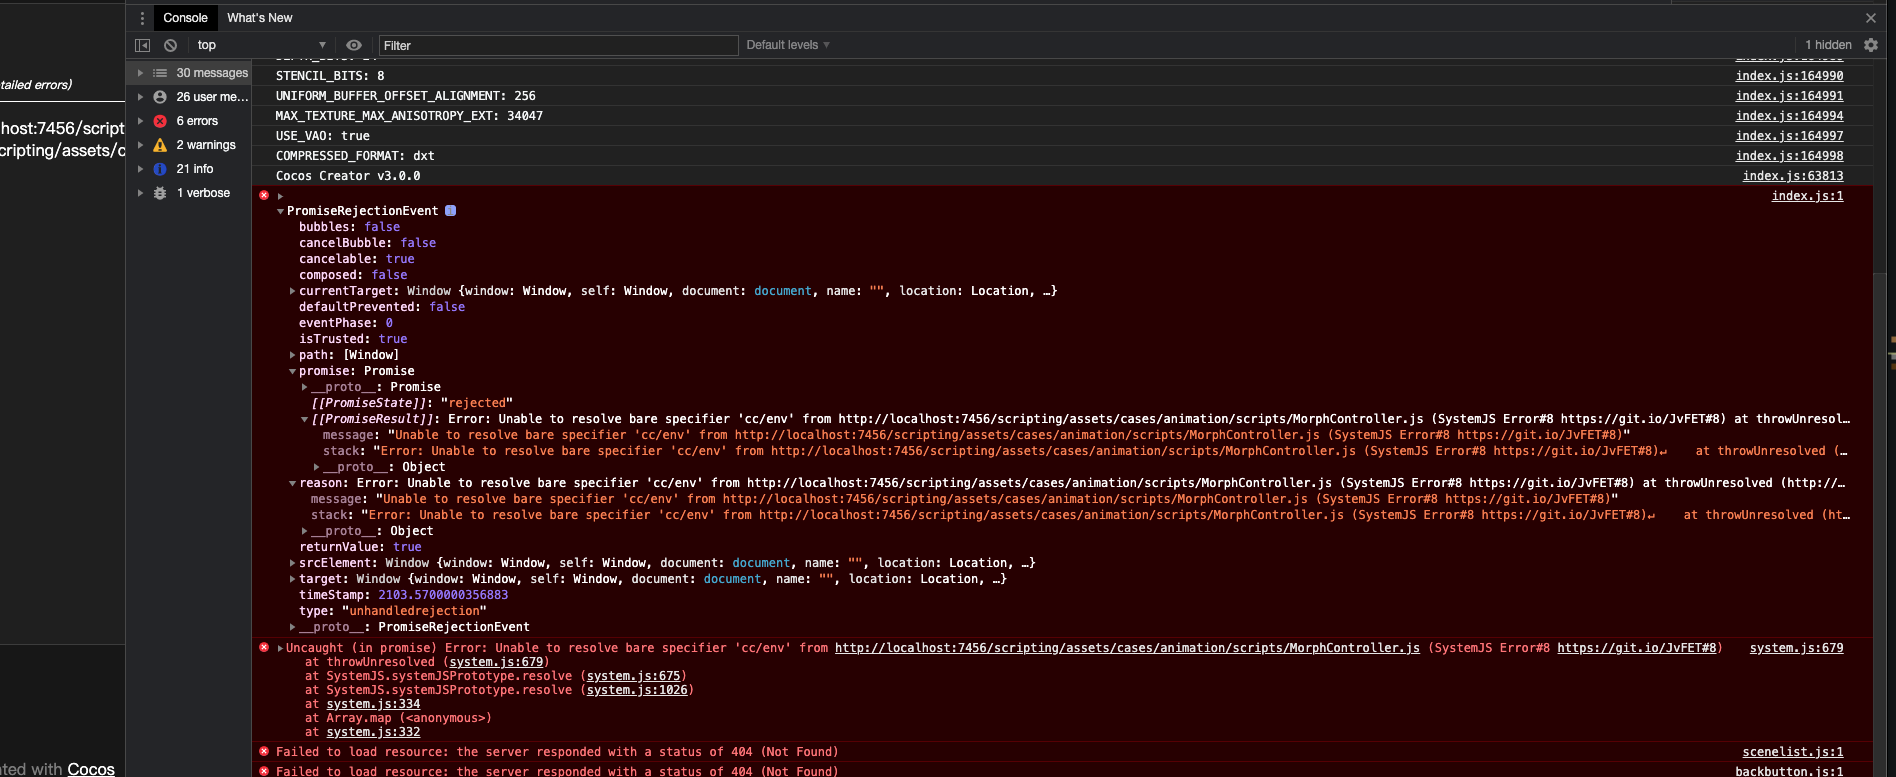Click the info badge beside PromiseRejectionEvent

[450, 211]
